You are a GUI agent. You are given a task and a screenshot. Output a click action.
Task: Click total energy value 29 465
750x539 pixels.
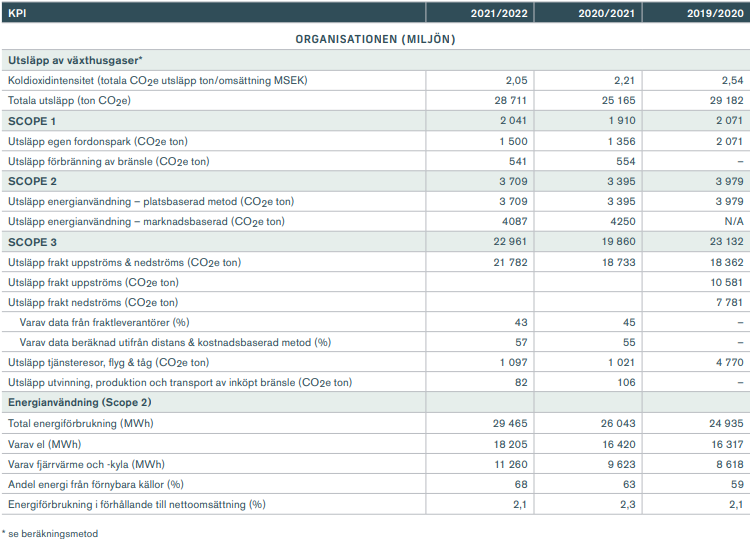click(510, 424)
